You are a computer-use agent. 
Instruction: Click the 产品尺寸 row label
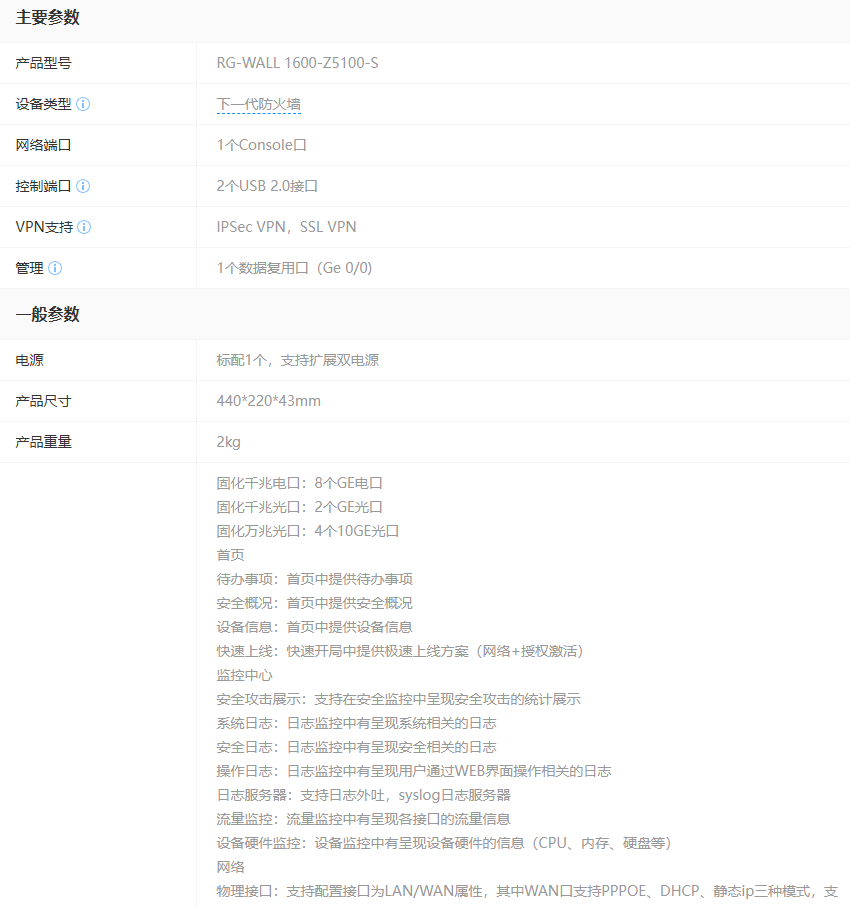[x=43, y=401]
